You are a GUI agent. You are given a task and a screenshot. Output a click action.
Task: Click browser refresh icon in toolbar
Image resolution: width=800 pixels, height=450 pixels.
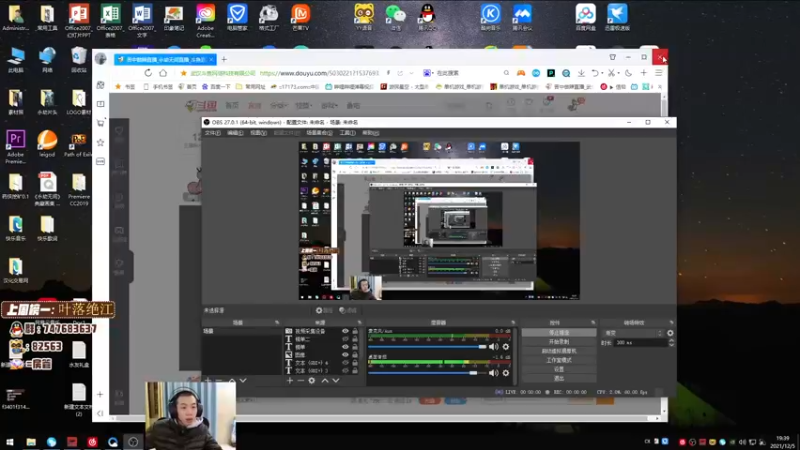click(148, 73)
